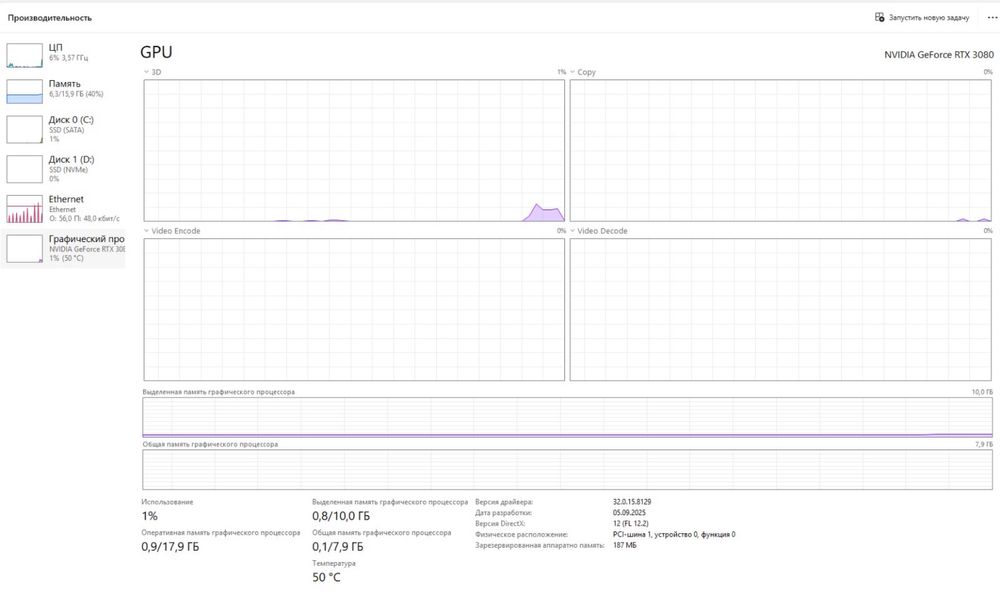The width and height of the screenshot is (1000, 596).
Task: Click 'Оперативная память графического процессора' label
Action: click(221, 532)
